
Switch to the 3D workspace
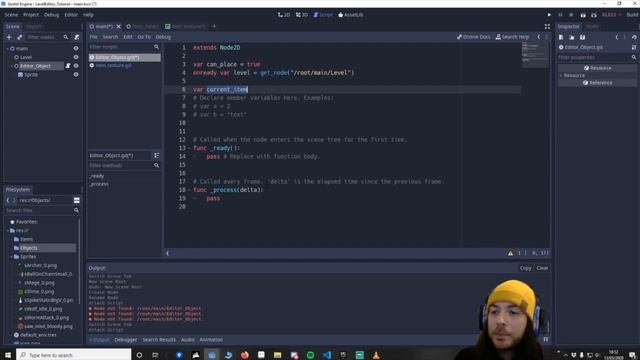[302, 15]
